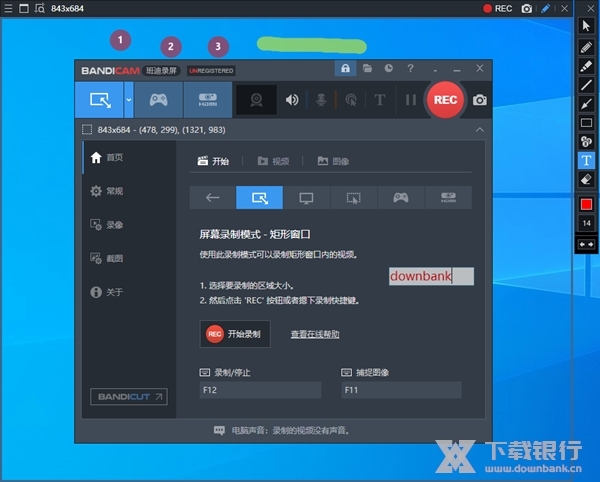Click the back arrow mode button

point(212,197)
